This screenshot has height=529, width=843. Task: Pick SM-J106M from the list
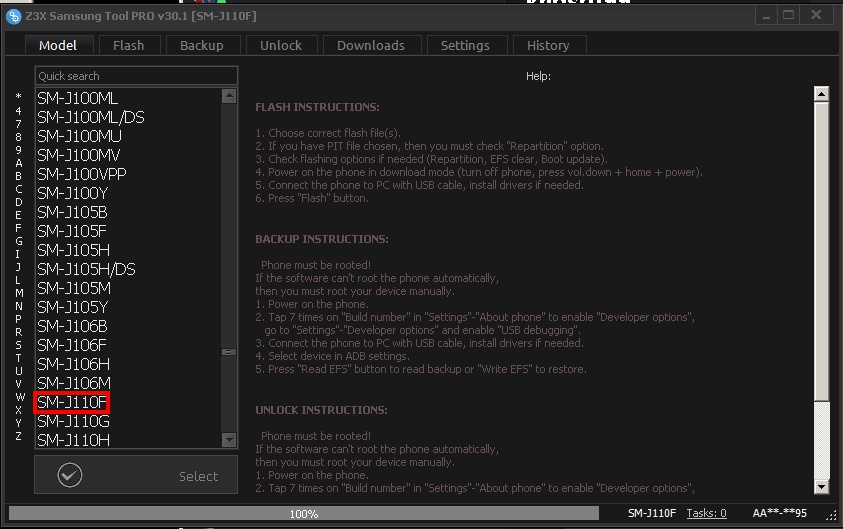click(74, 383)
